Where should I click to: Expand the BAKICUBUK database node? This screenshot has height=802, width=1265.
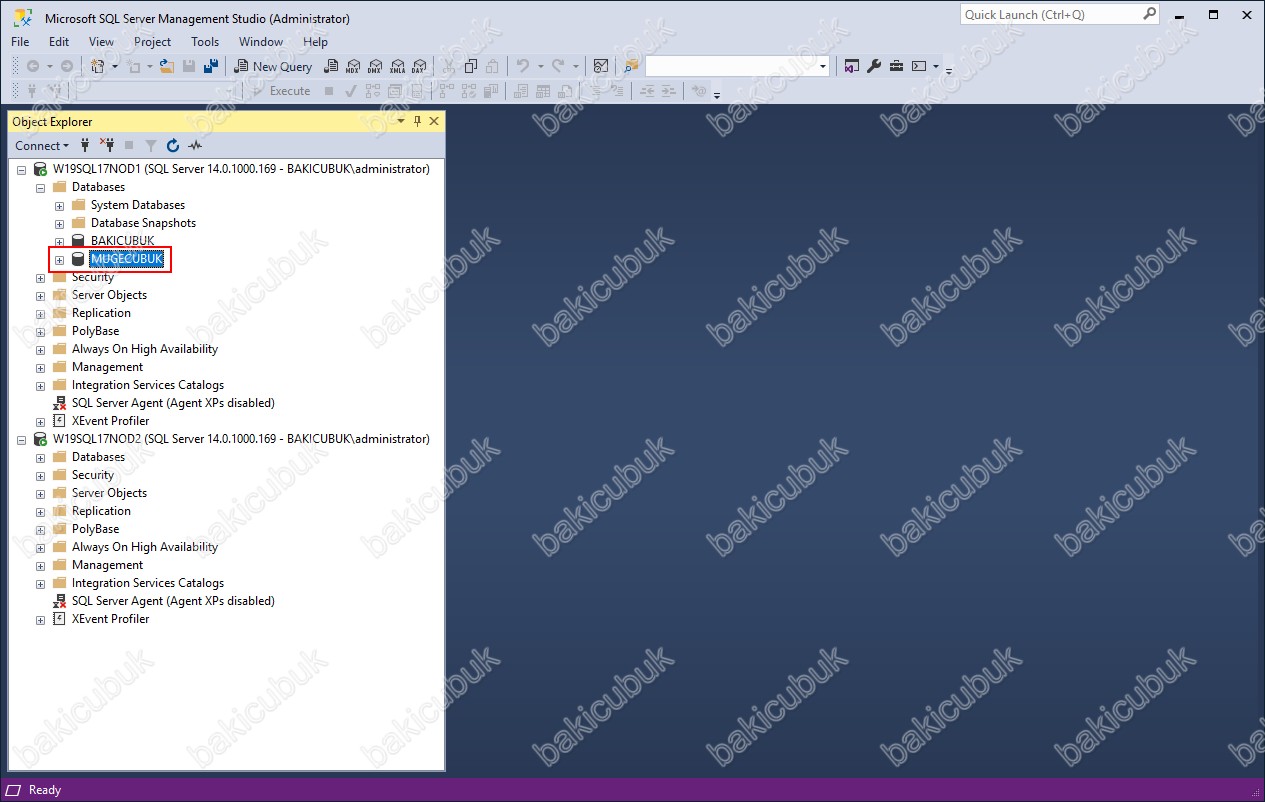click(x=59, y=242)
